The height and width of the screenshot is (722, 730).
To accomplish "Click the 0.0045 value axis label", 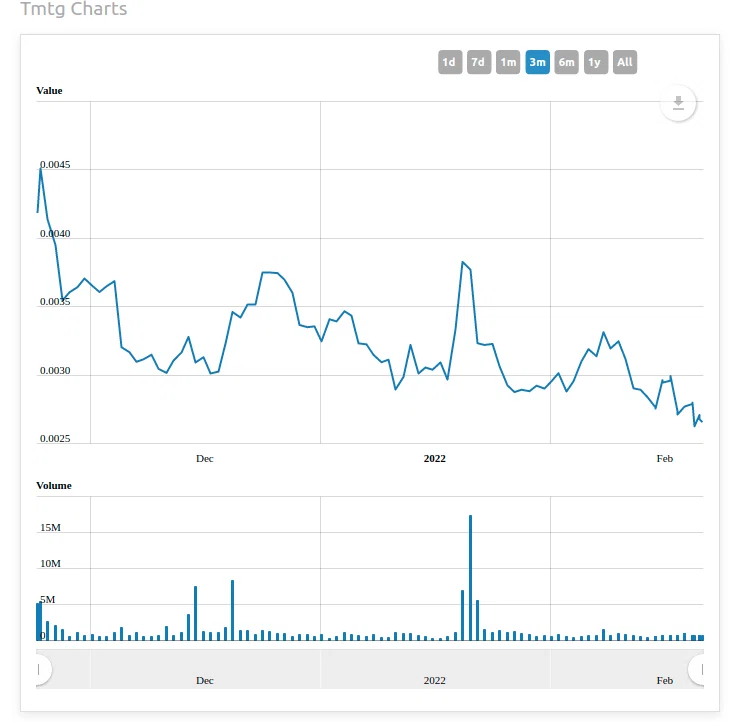I will [x=55, y=165].
